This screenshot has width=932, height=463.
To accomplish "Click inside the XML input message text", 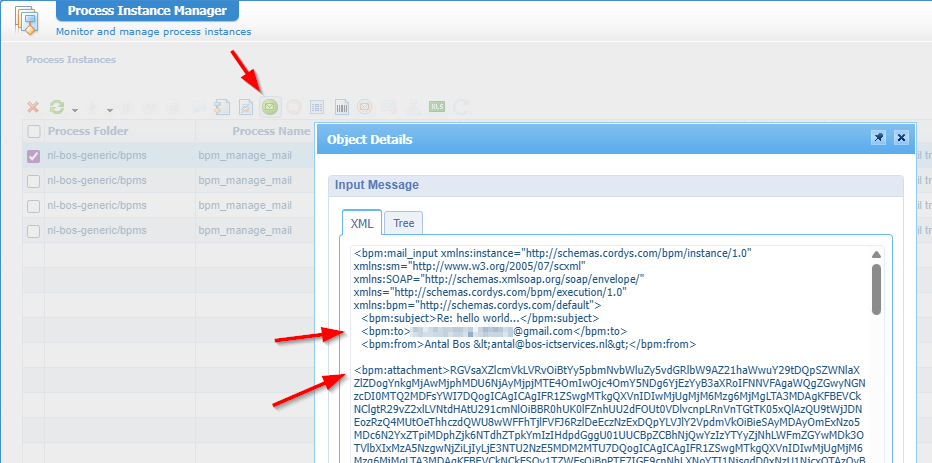I will tap(609, 357).
